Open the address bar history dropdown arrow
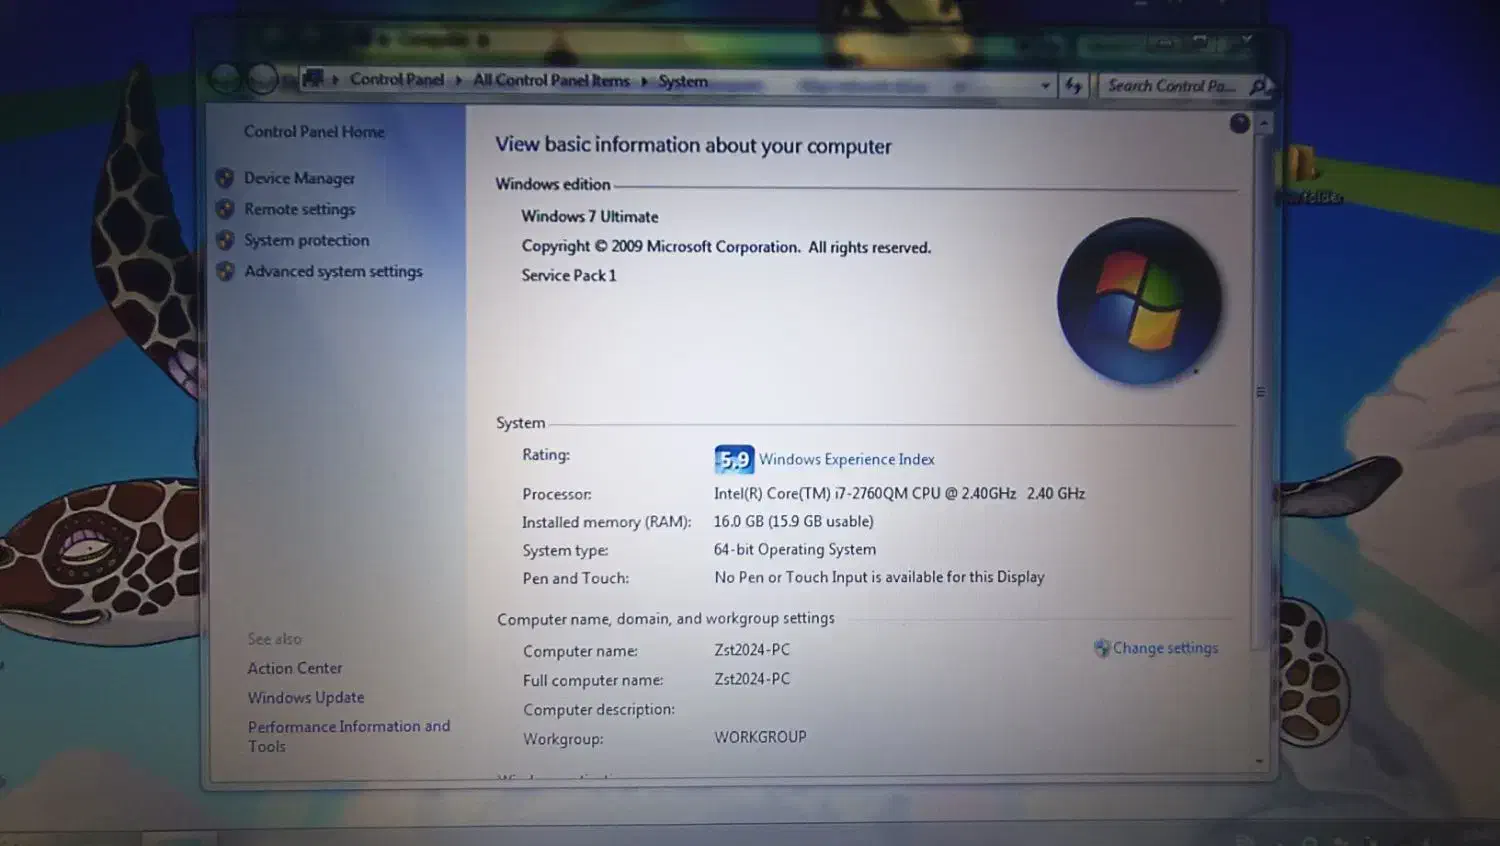This screenshot has width=1500, height=846. (x=1045, y=86)
